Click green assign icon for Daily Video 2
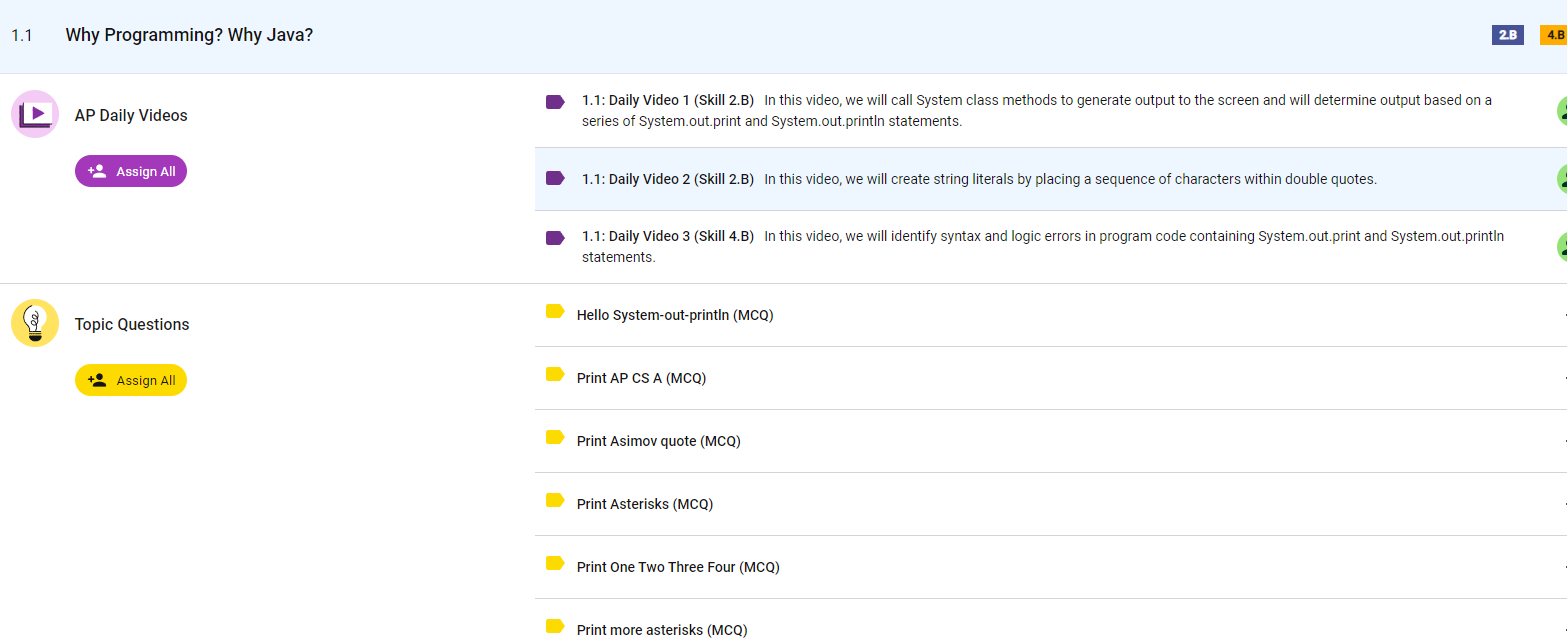Screen dimensions: 1567x640 [1561, 179]
